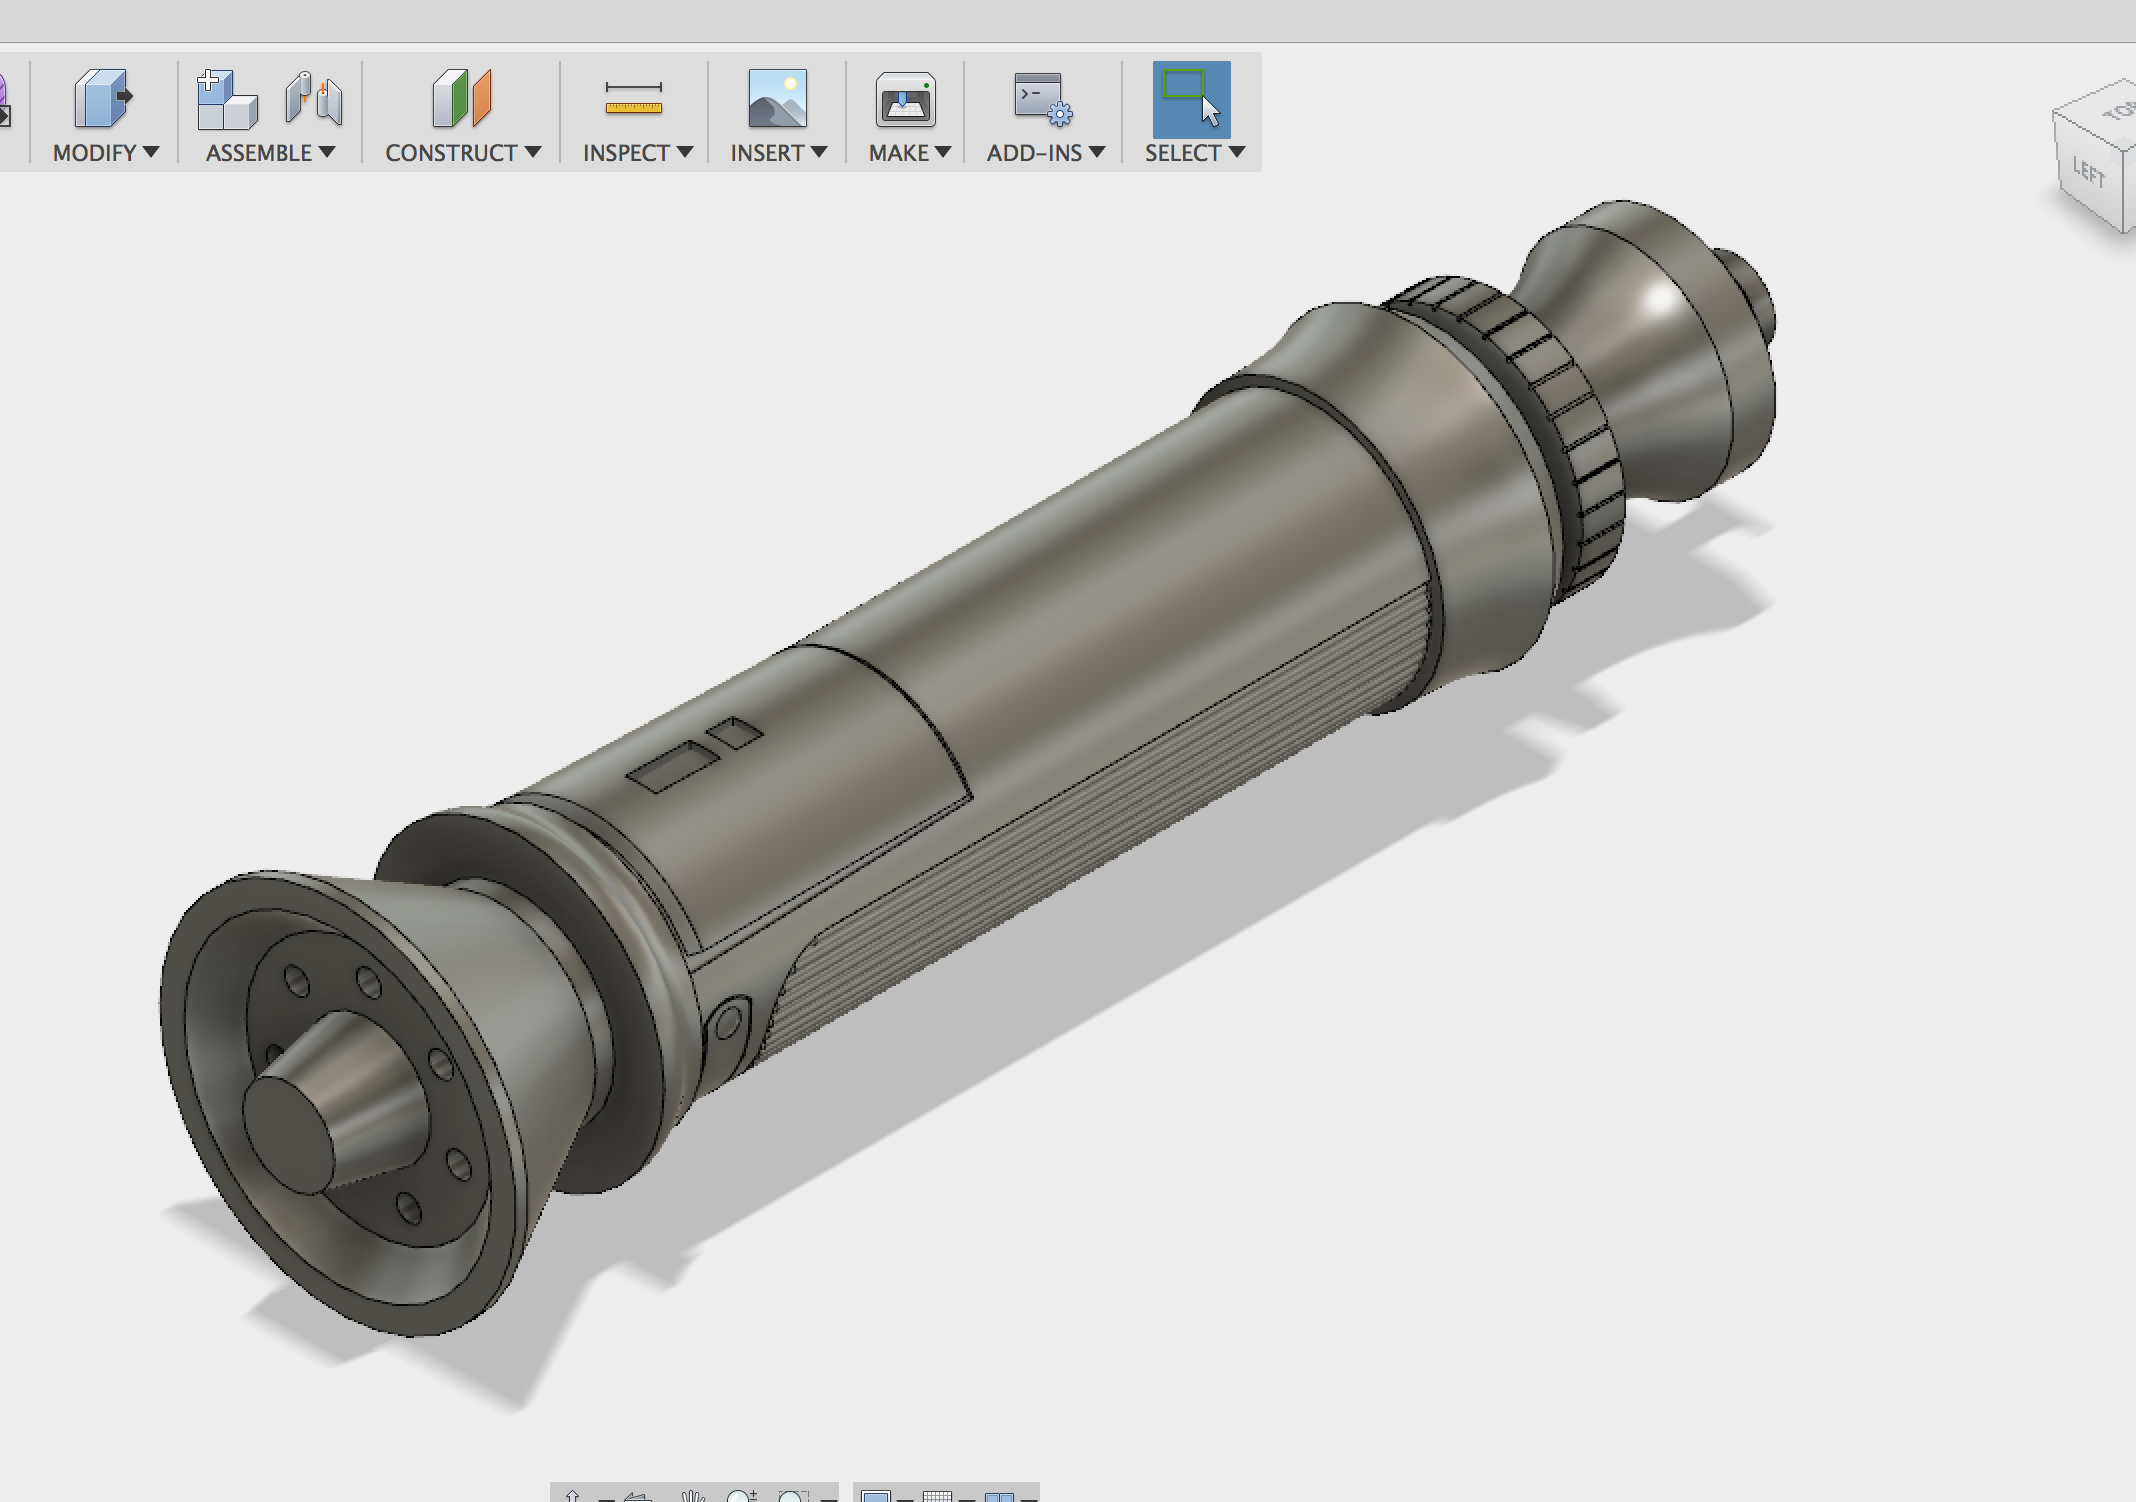Screen dimensions: 2136x1502
Task: Click the 3D Print icon above MAKE
Action: [906, 99]
